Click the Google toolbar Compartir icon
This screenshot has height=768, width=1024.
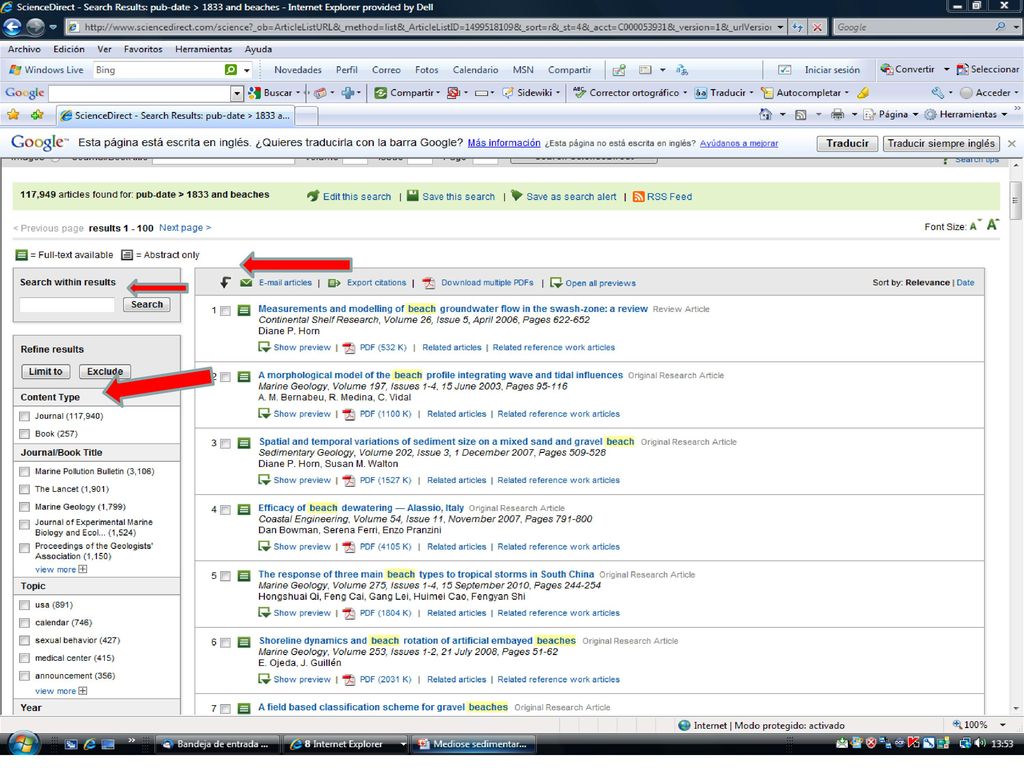click(x=380, y=93)
